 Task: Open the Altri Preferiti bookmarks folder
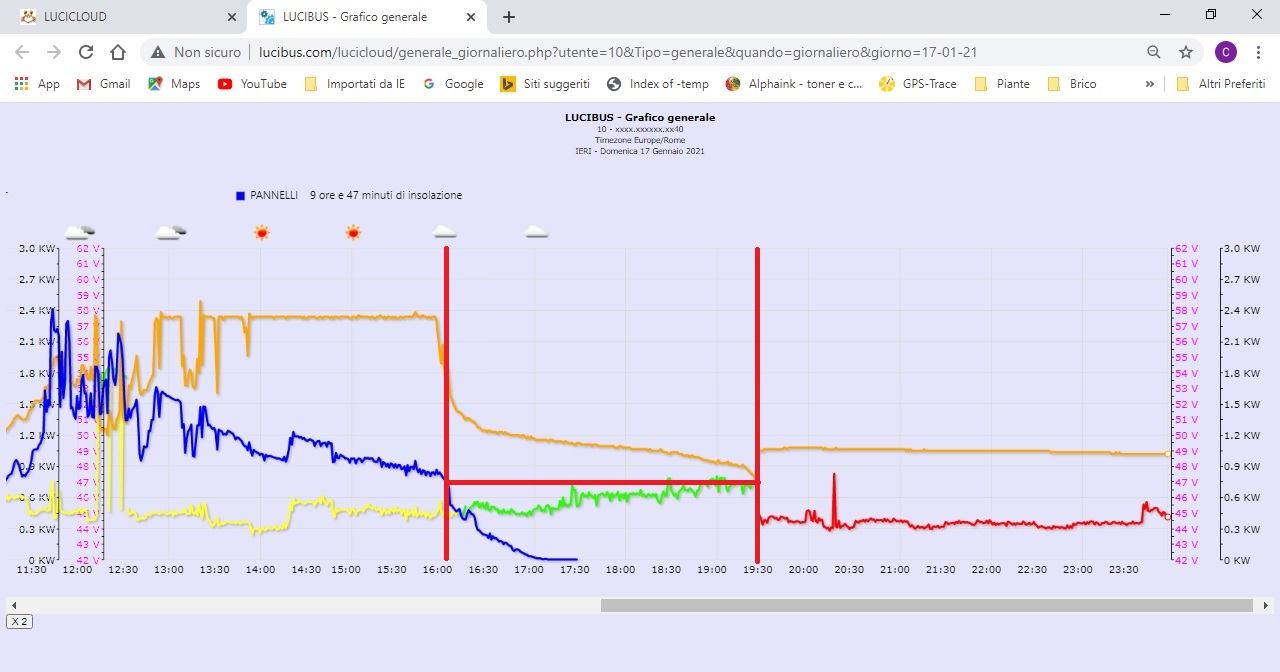(1221, 84)
